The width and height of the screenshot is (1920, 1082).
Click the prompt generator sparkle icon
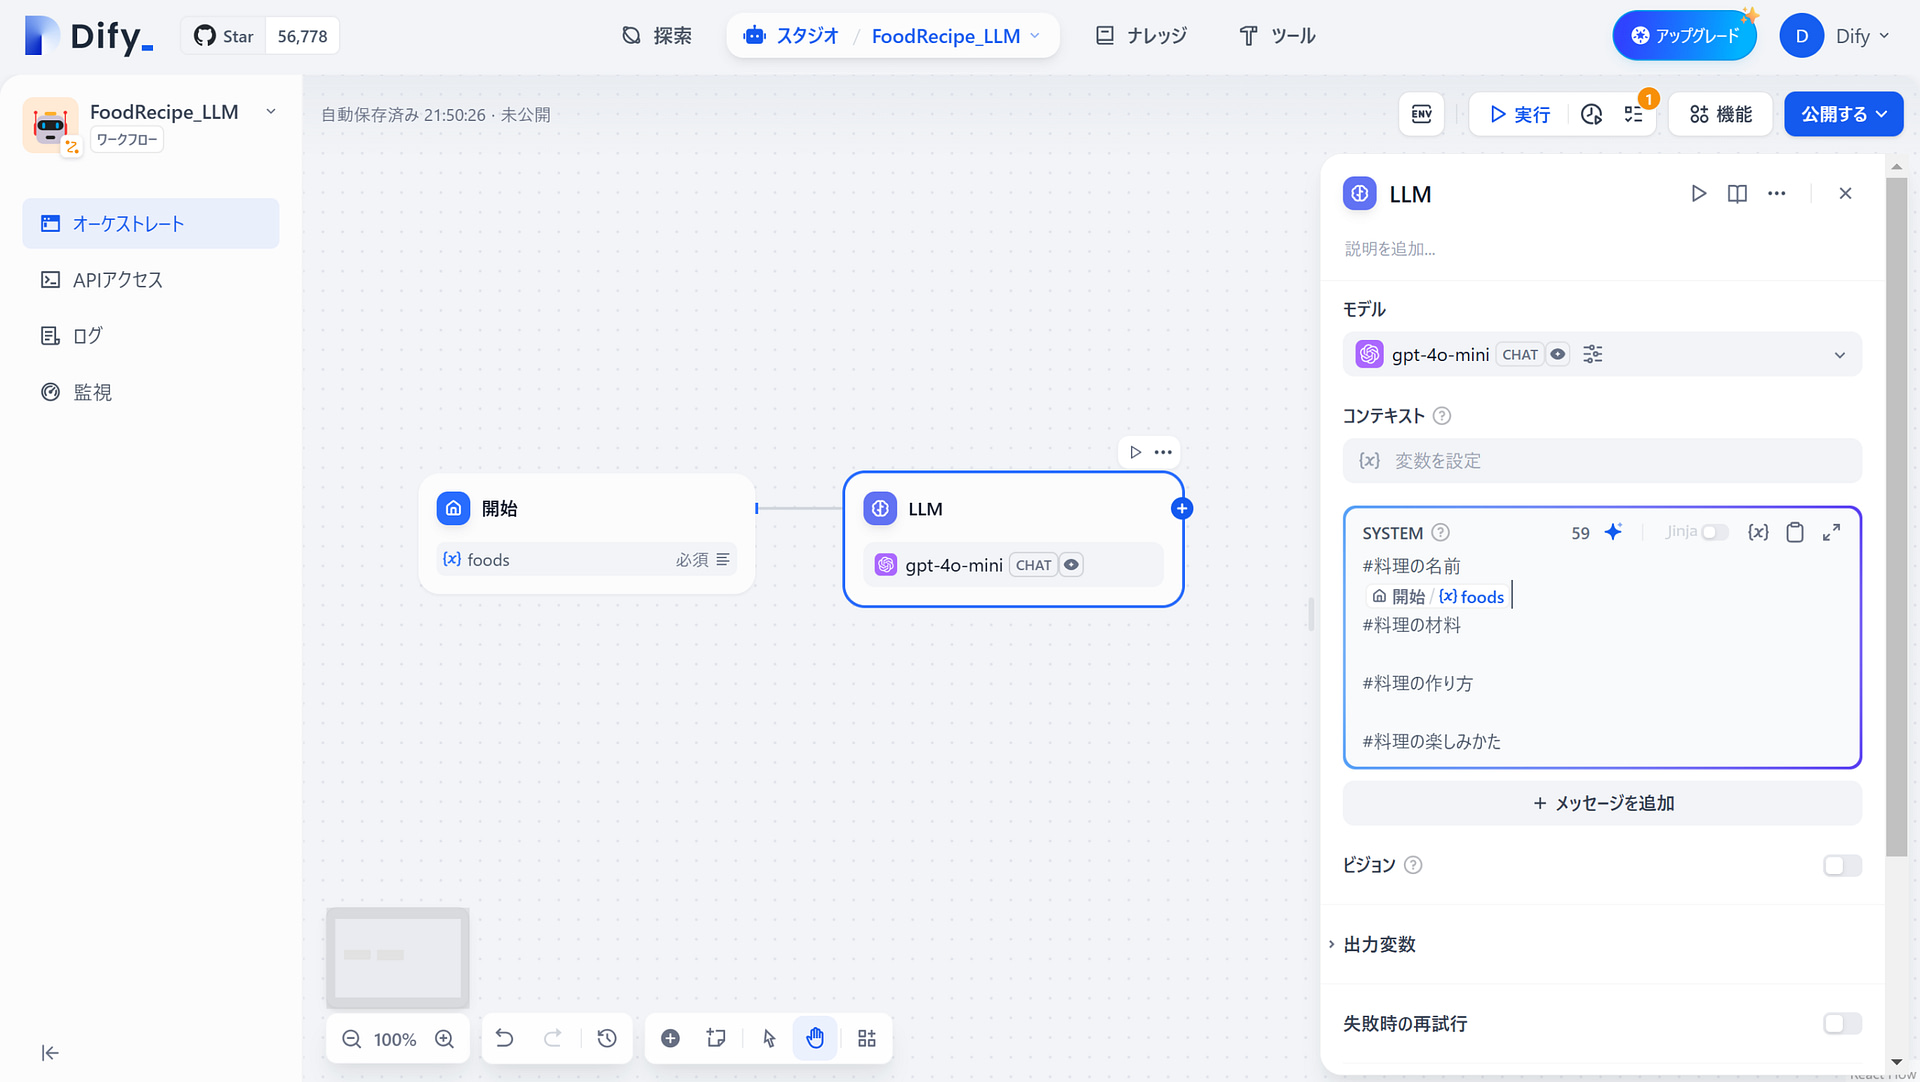tap(1613, 532)
